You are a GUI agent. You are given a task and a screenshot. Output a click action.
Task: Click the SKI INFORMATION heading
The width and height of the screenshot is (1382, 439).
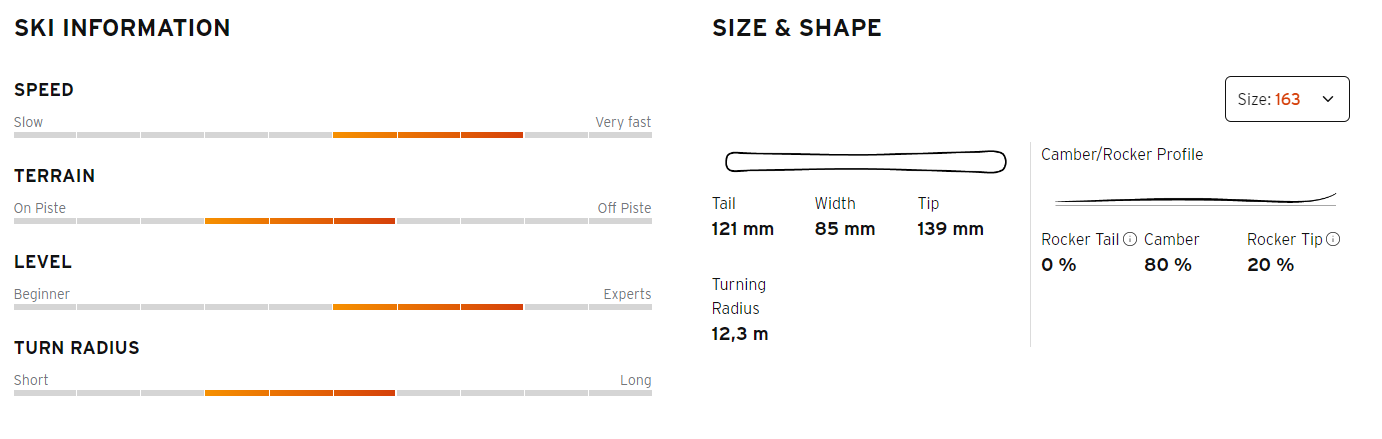click(x=122, y=28)
